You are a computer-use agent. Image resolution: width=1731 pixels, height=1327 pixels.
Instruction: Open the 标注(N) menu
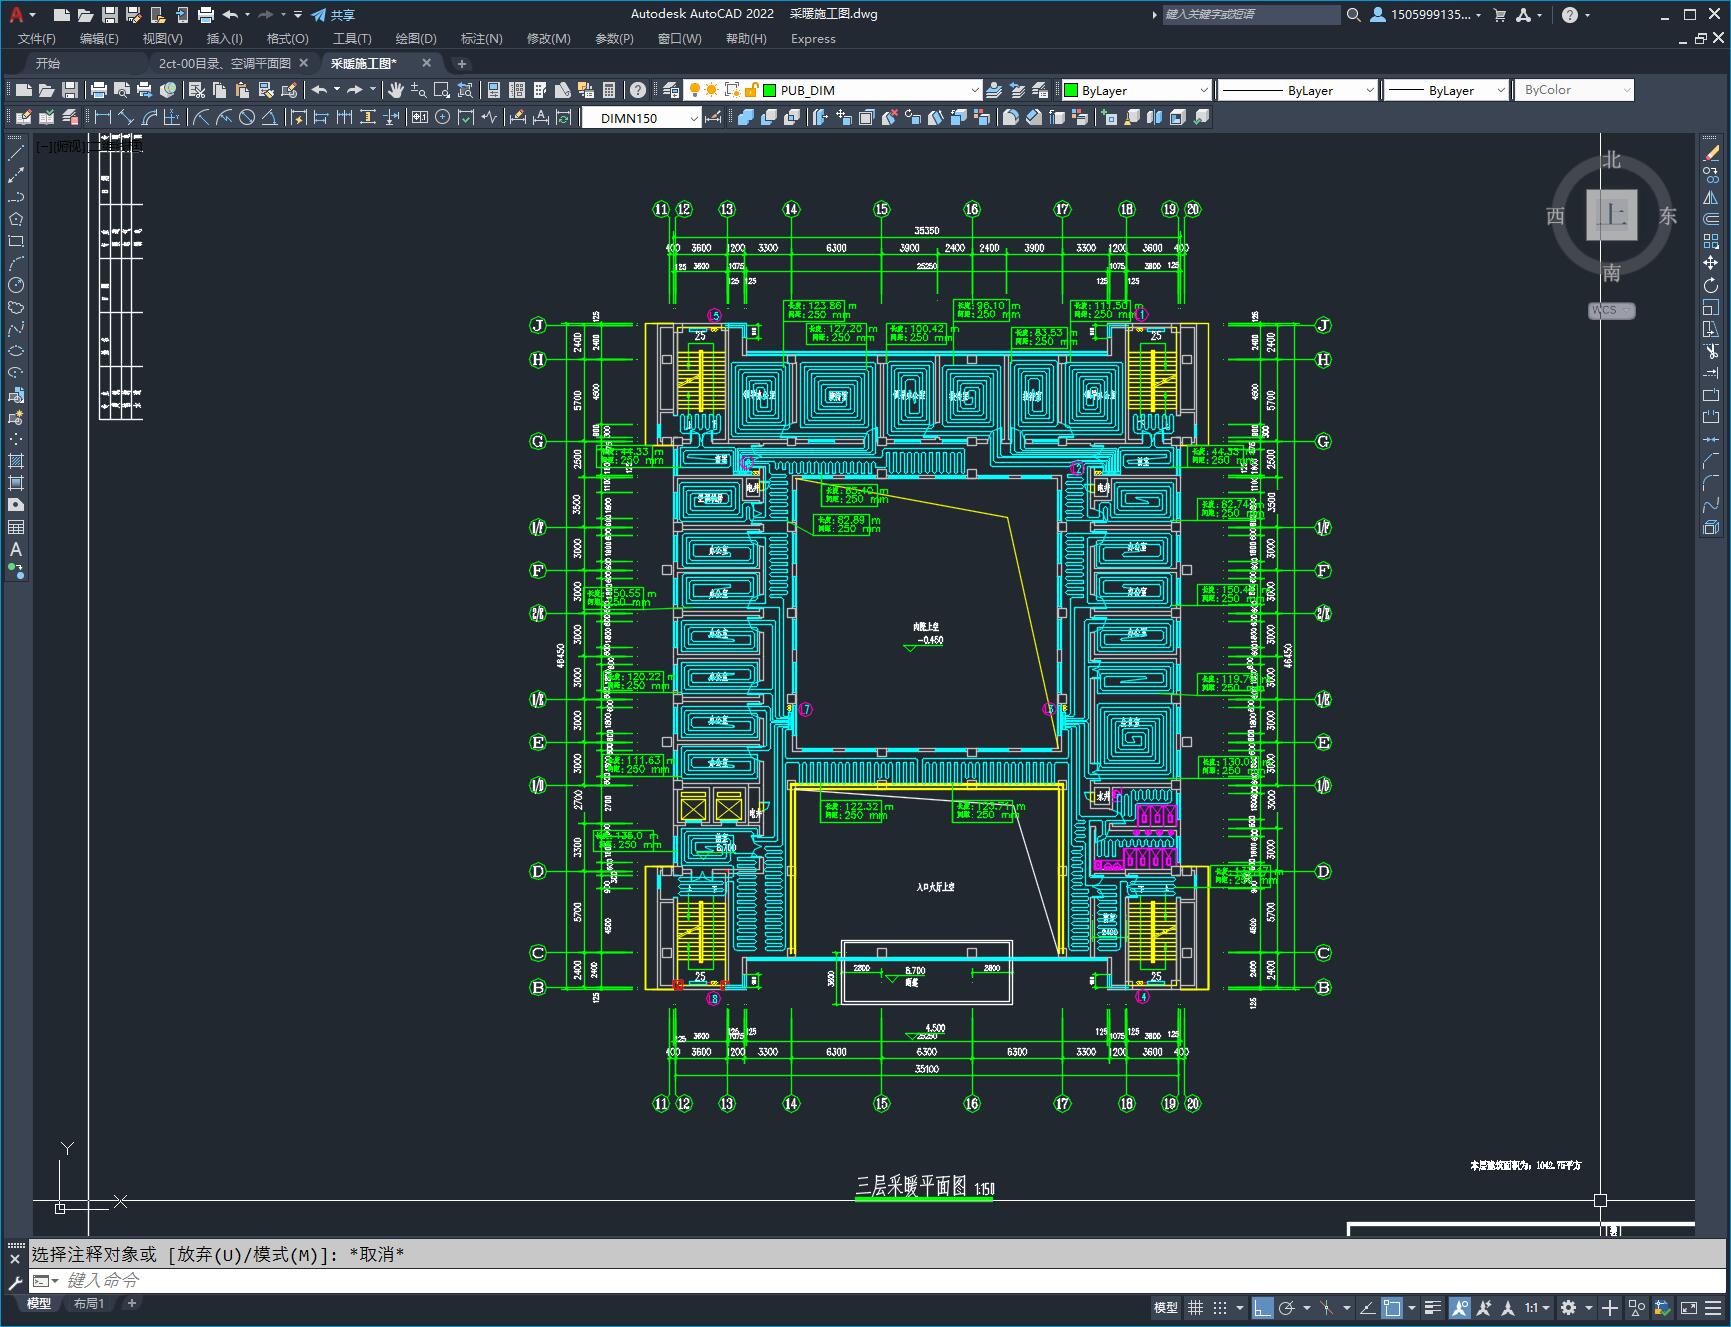[x=481, y=39]
